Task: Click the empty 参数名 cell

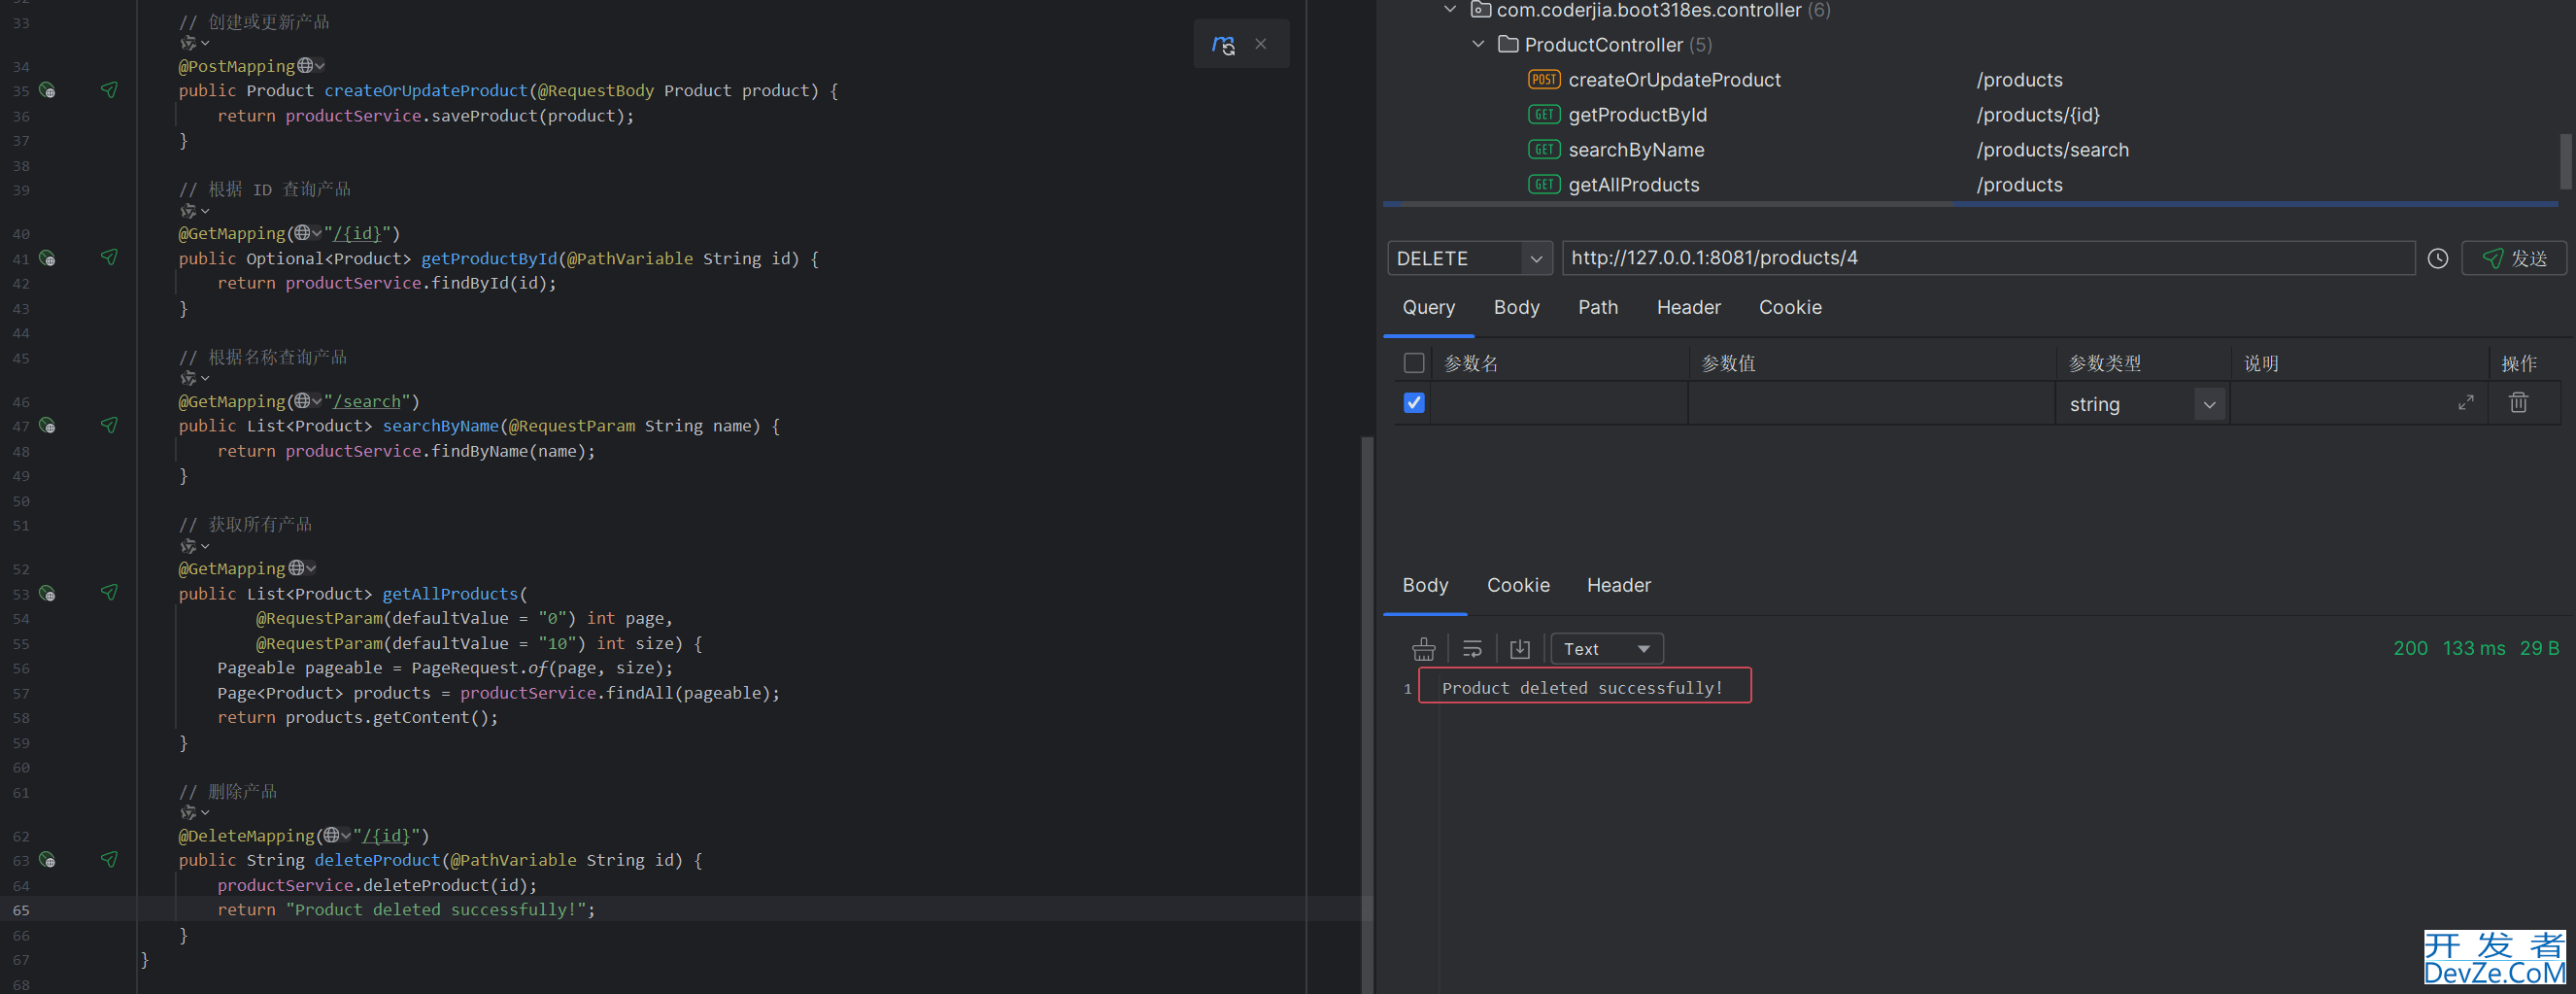Action: pyautogui.click(x=1559, y=403)
